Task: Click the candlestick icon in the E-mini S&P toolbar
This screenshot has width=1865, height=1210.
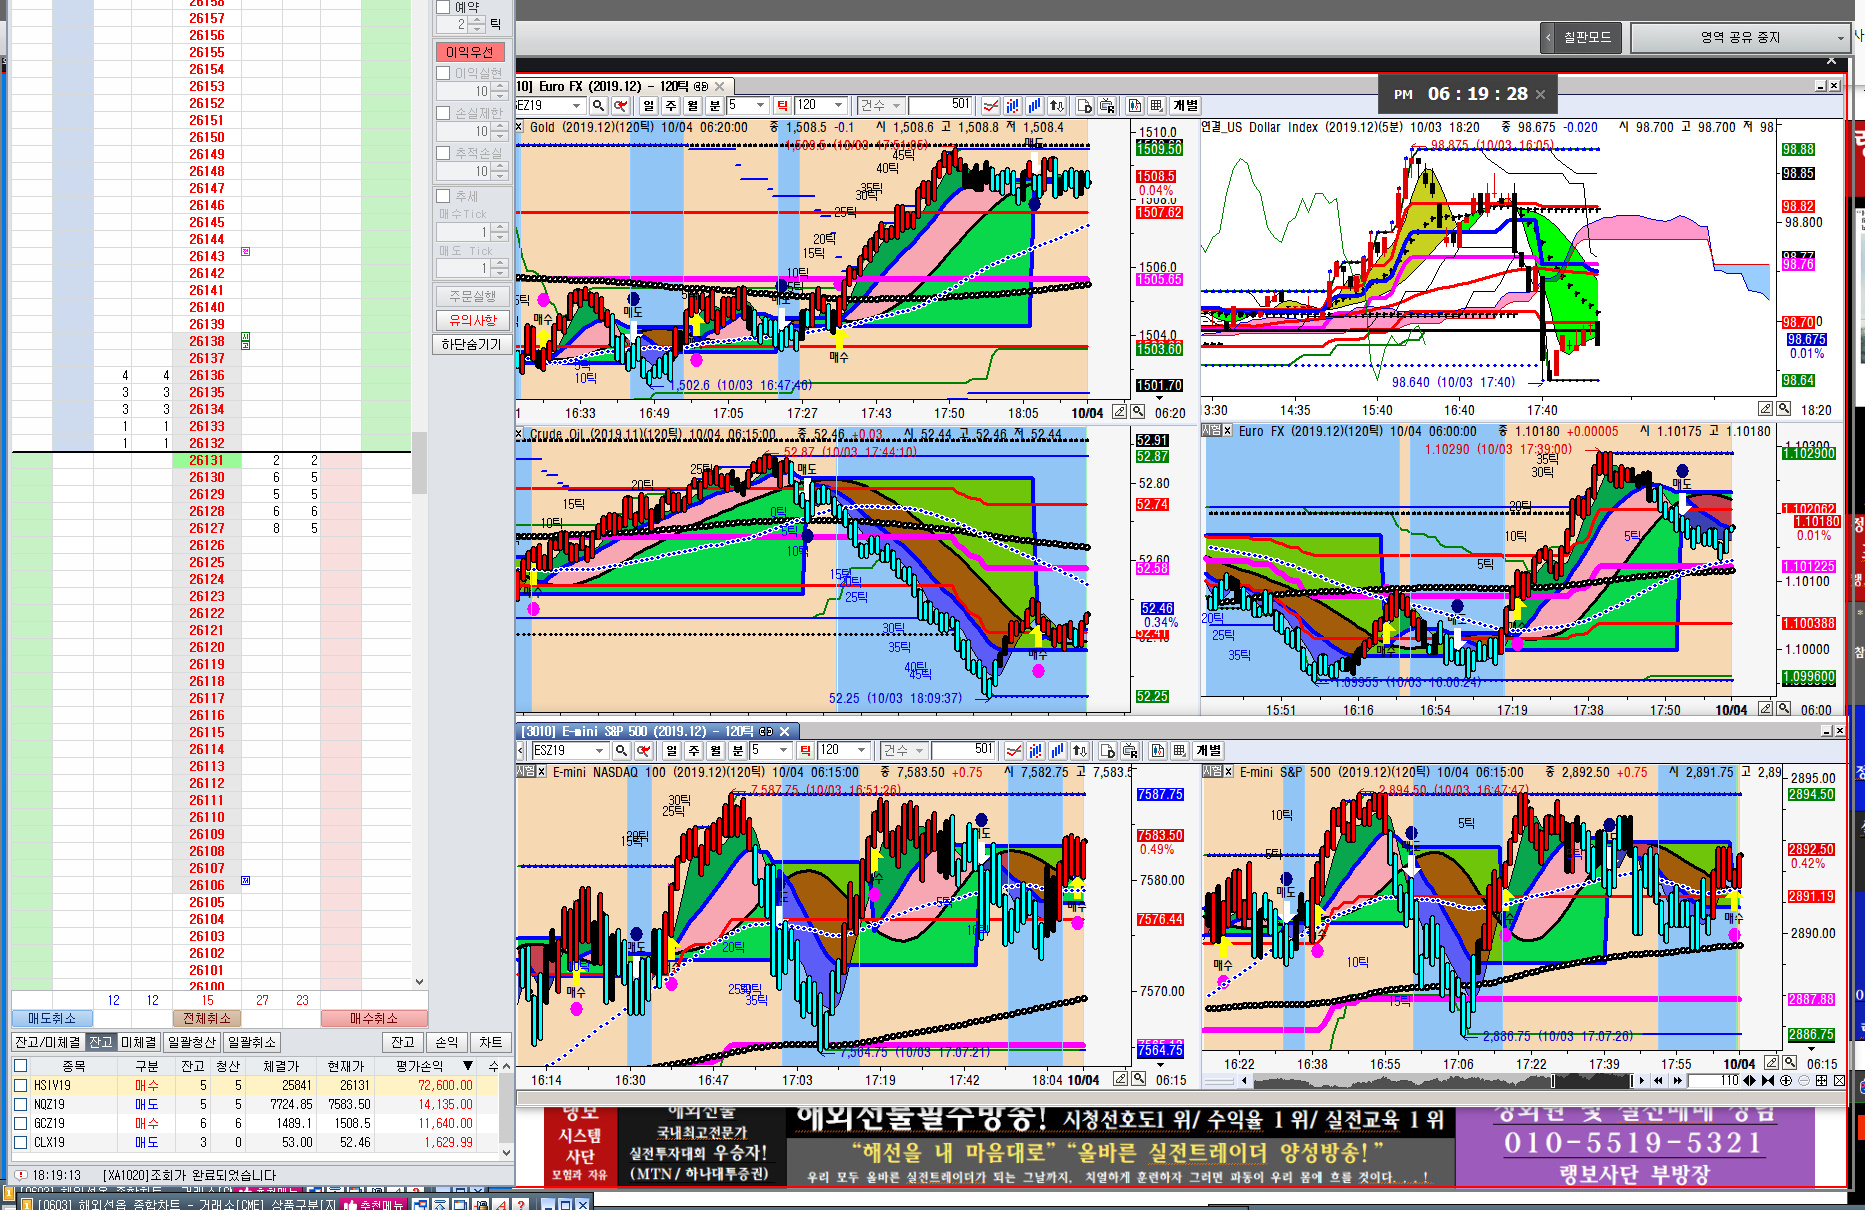Action: pyautogui.click(x=1158, y=751)
